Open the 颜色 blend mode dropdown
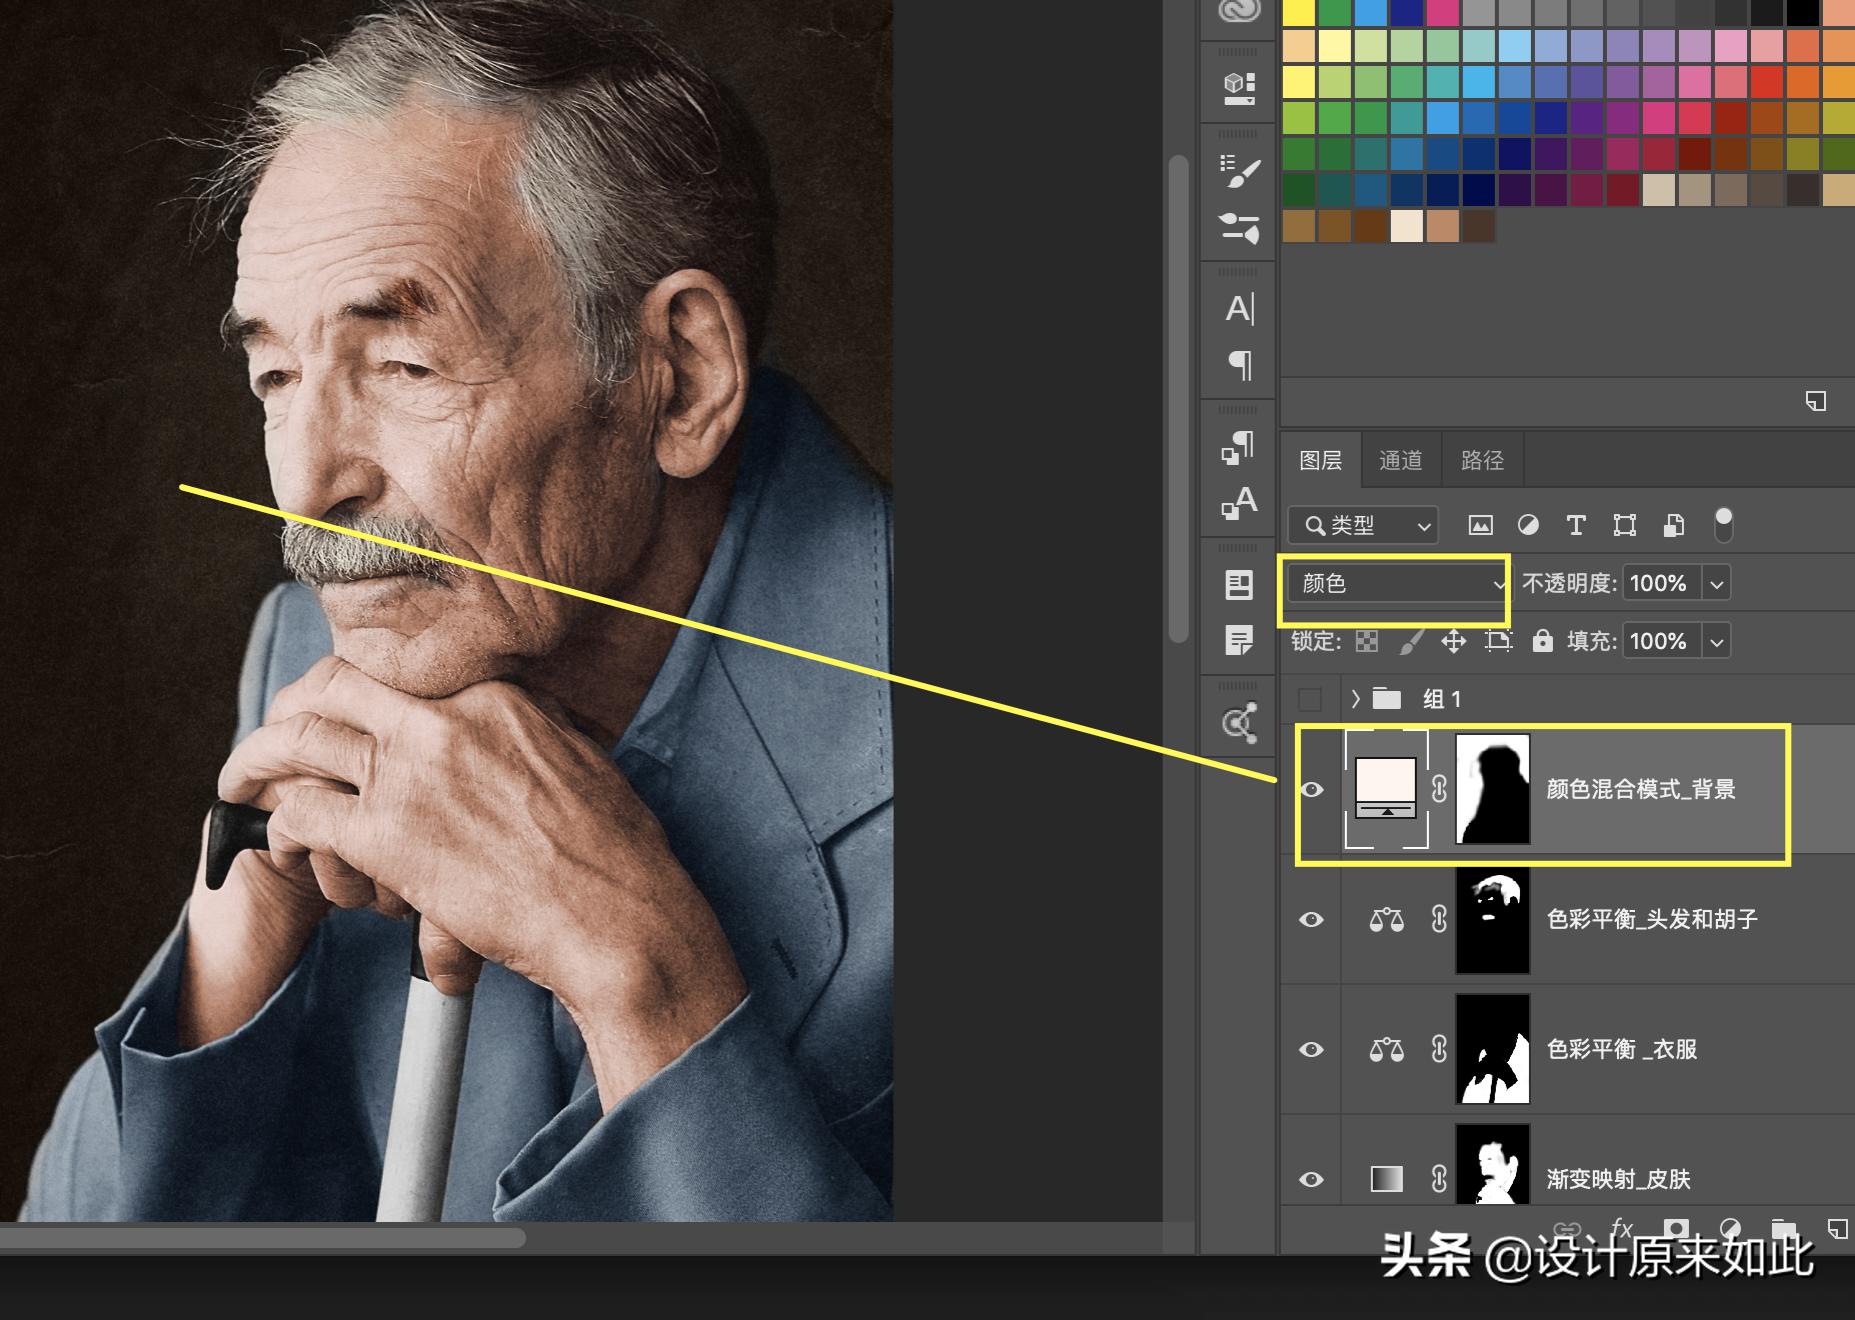Screen dimensions: 1855x1320 pos(1396,583)
